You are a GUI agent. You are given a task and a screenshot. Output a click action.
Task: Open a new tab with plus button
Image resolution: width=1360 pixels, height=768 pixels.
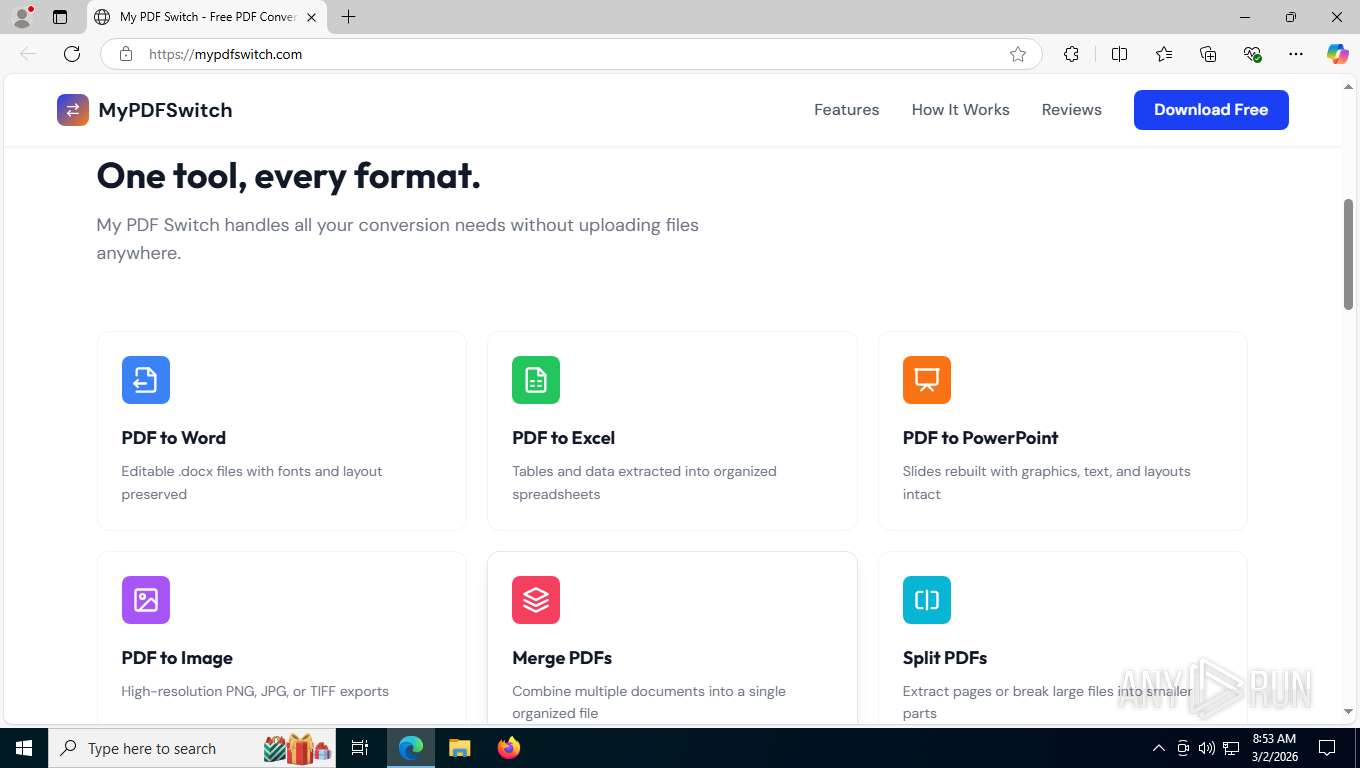click(x=348, y=17)
